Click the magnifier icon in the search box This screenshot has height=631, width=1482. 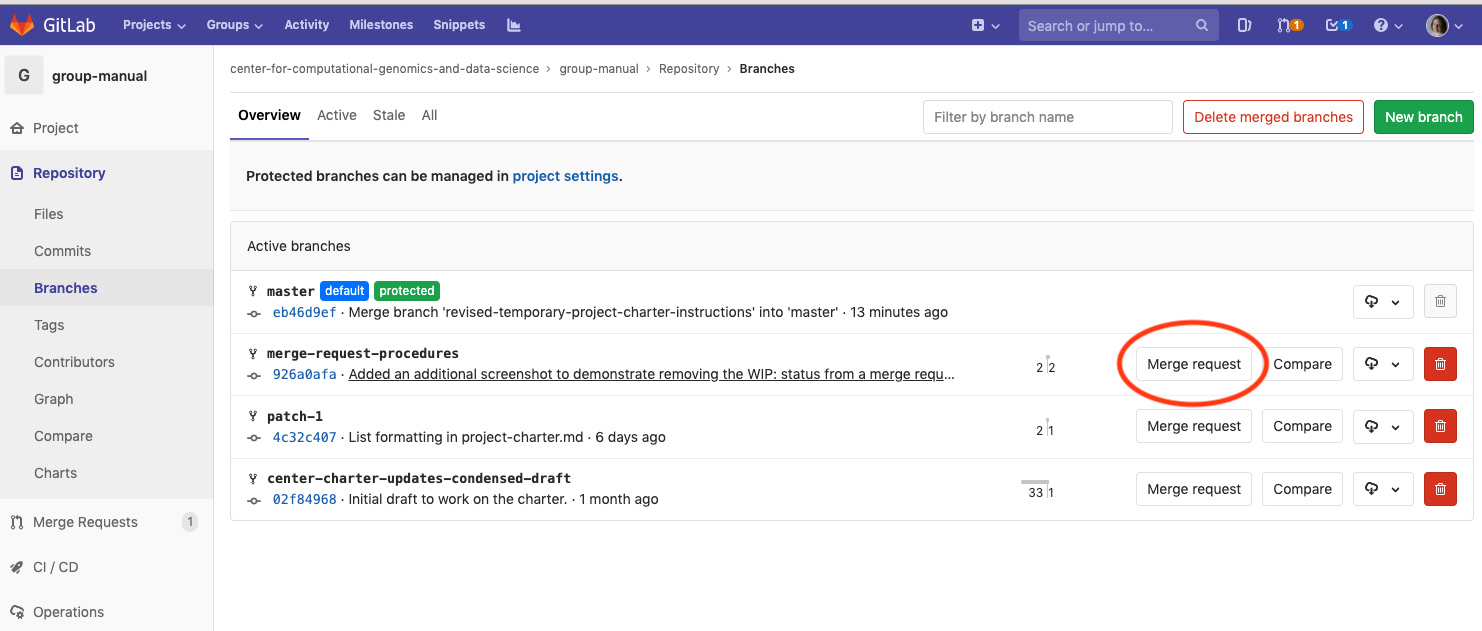1202,26
